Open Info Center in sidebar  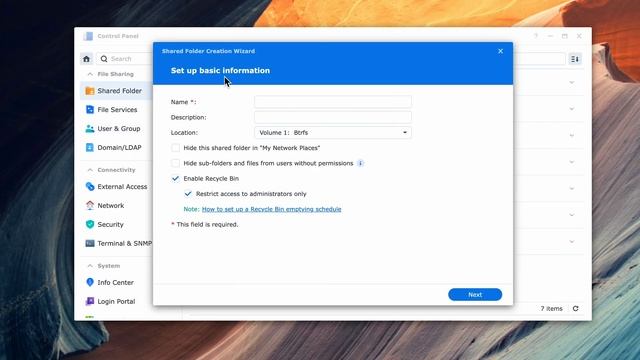click(x=116, y=282)
